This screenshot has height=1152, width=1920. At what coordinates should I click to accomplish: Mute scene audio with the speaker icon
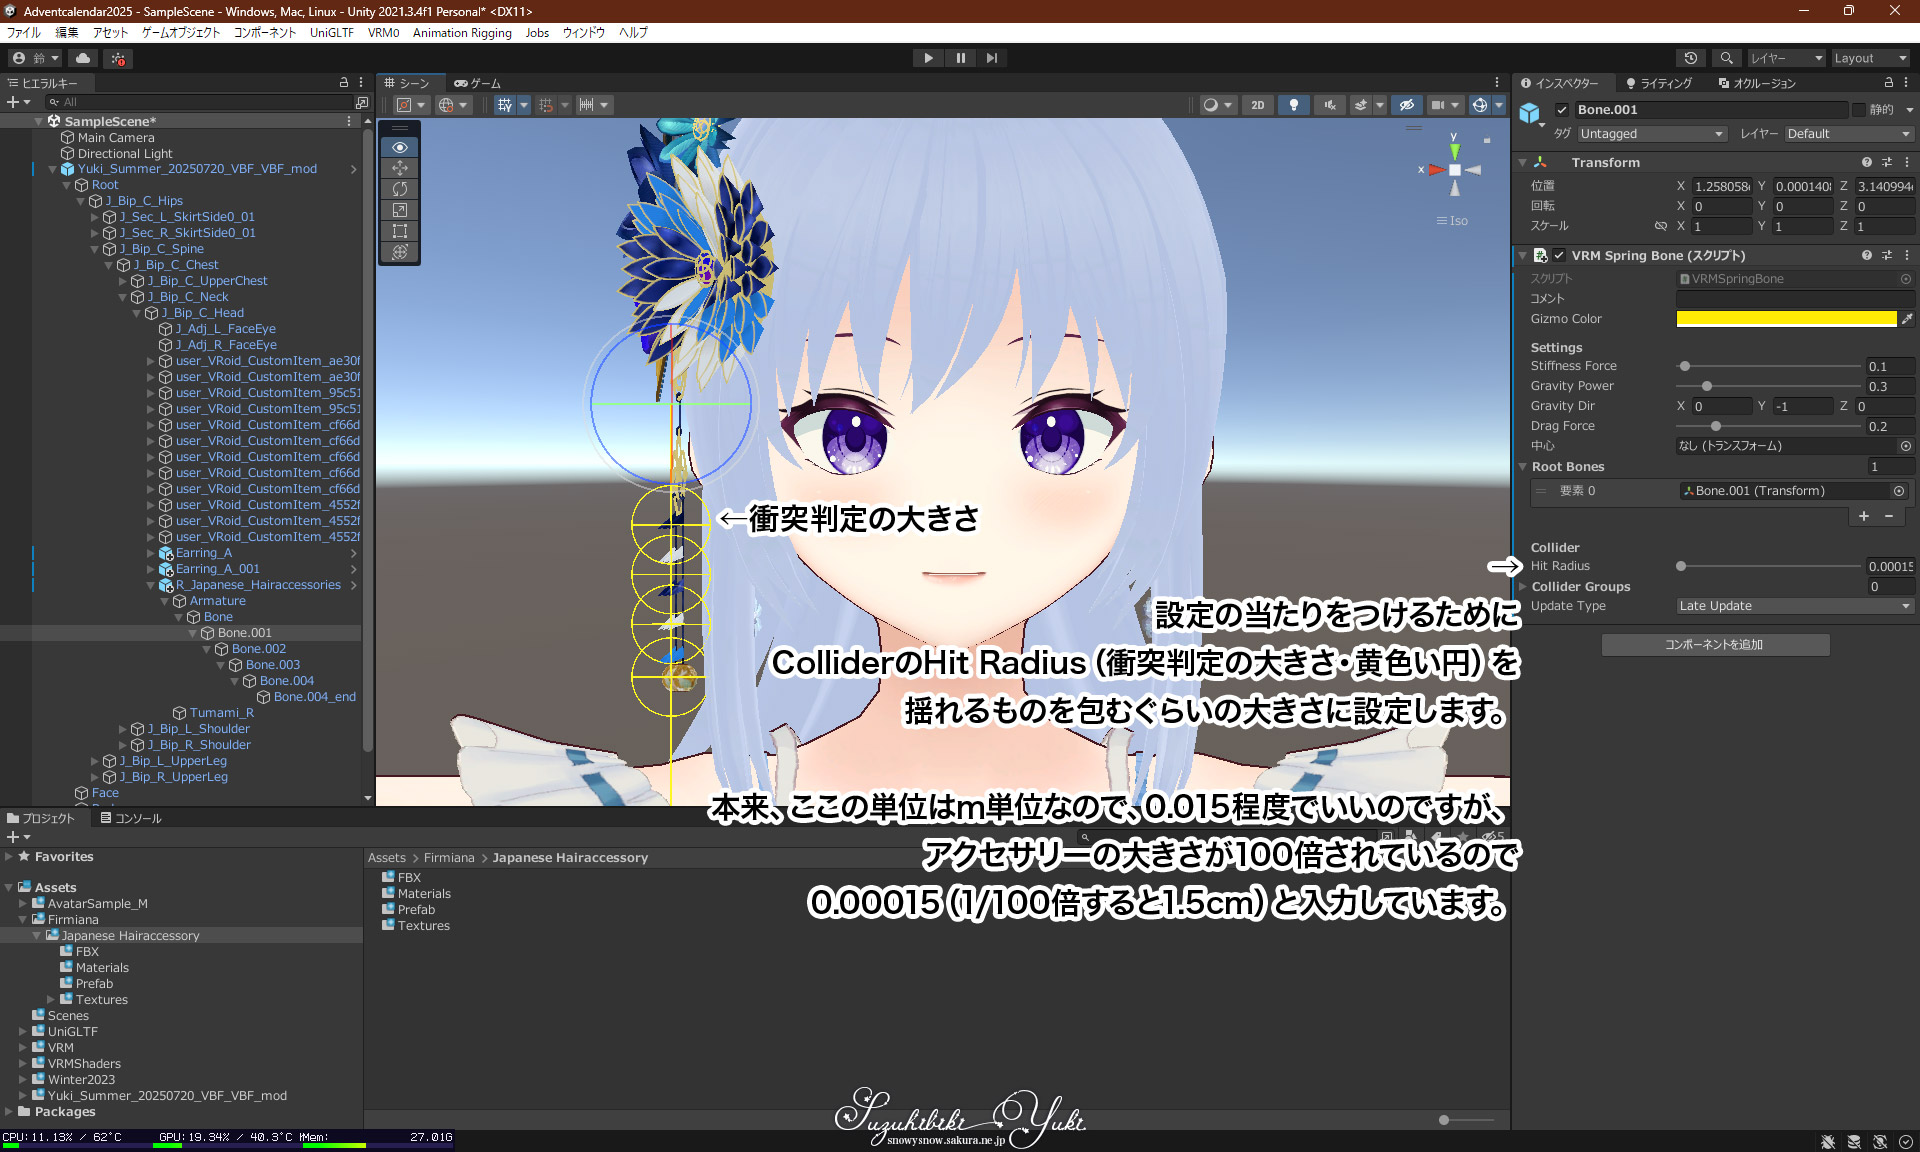coord(1329,105)
